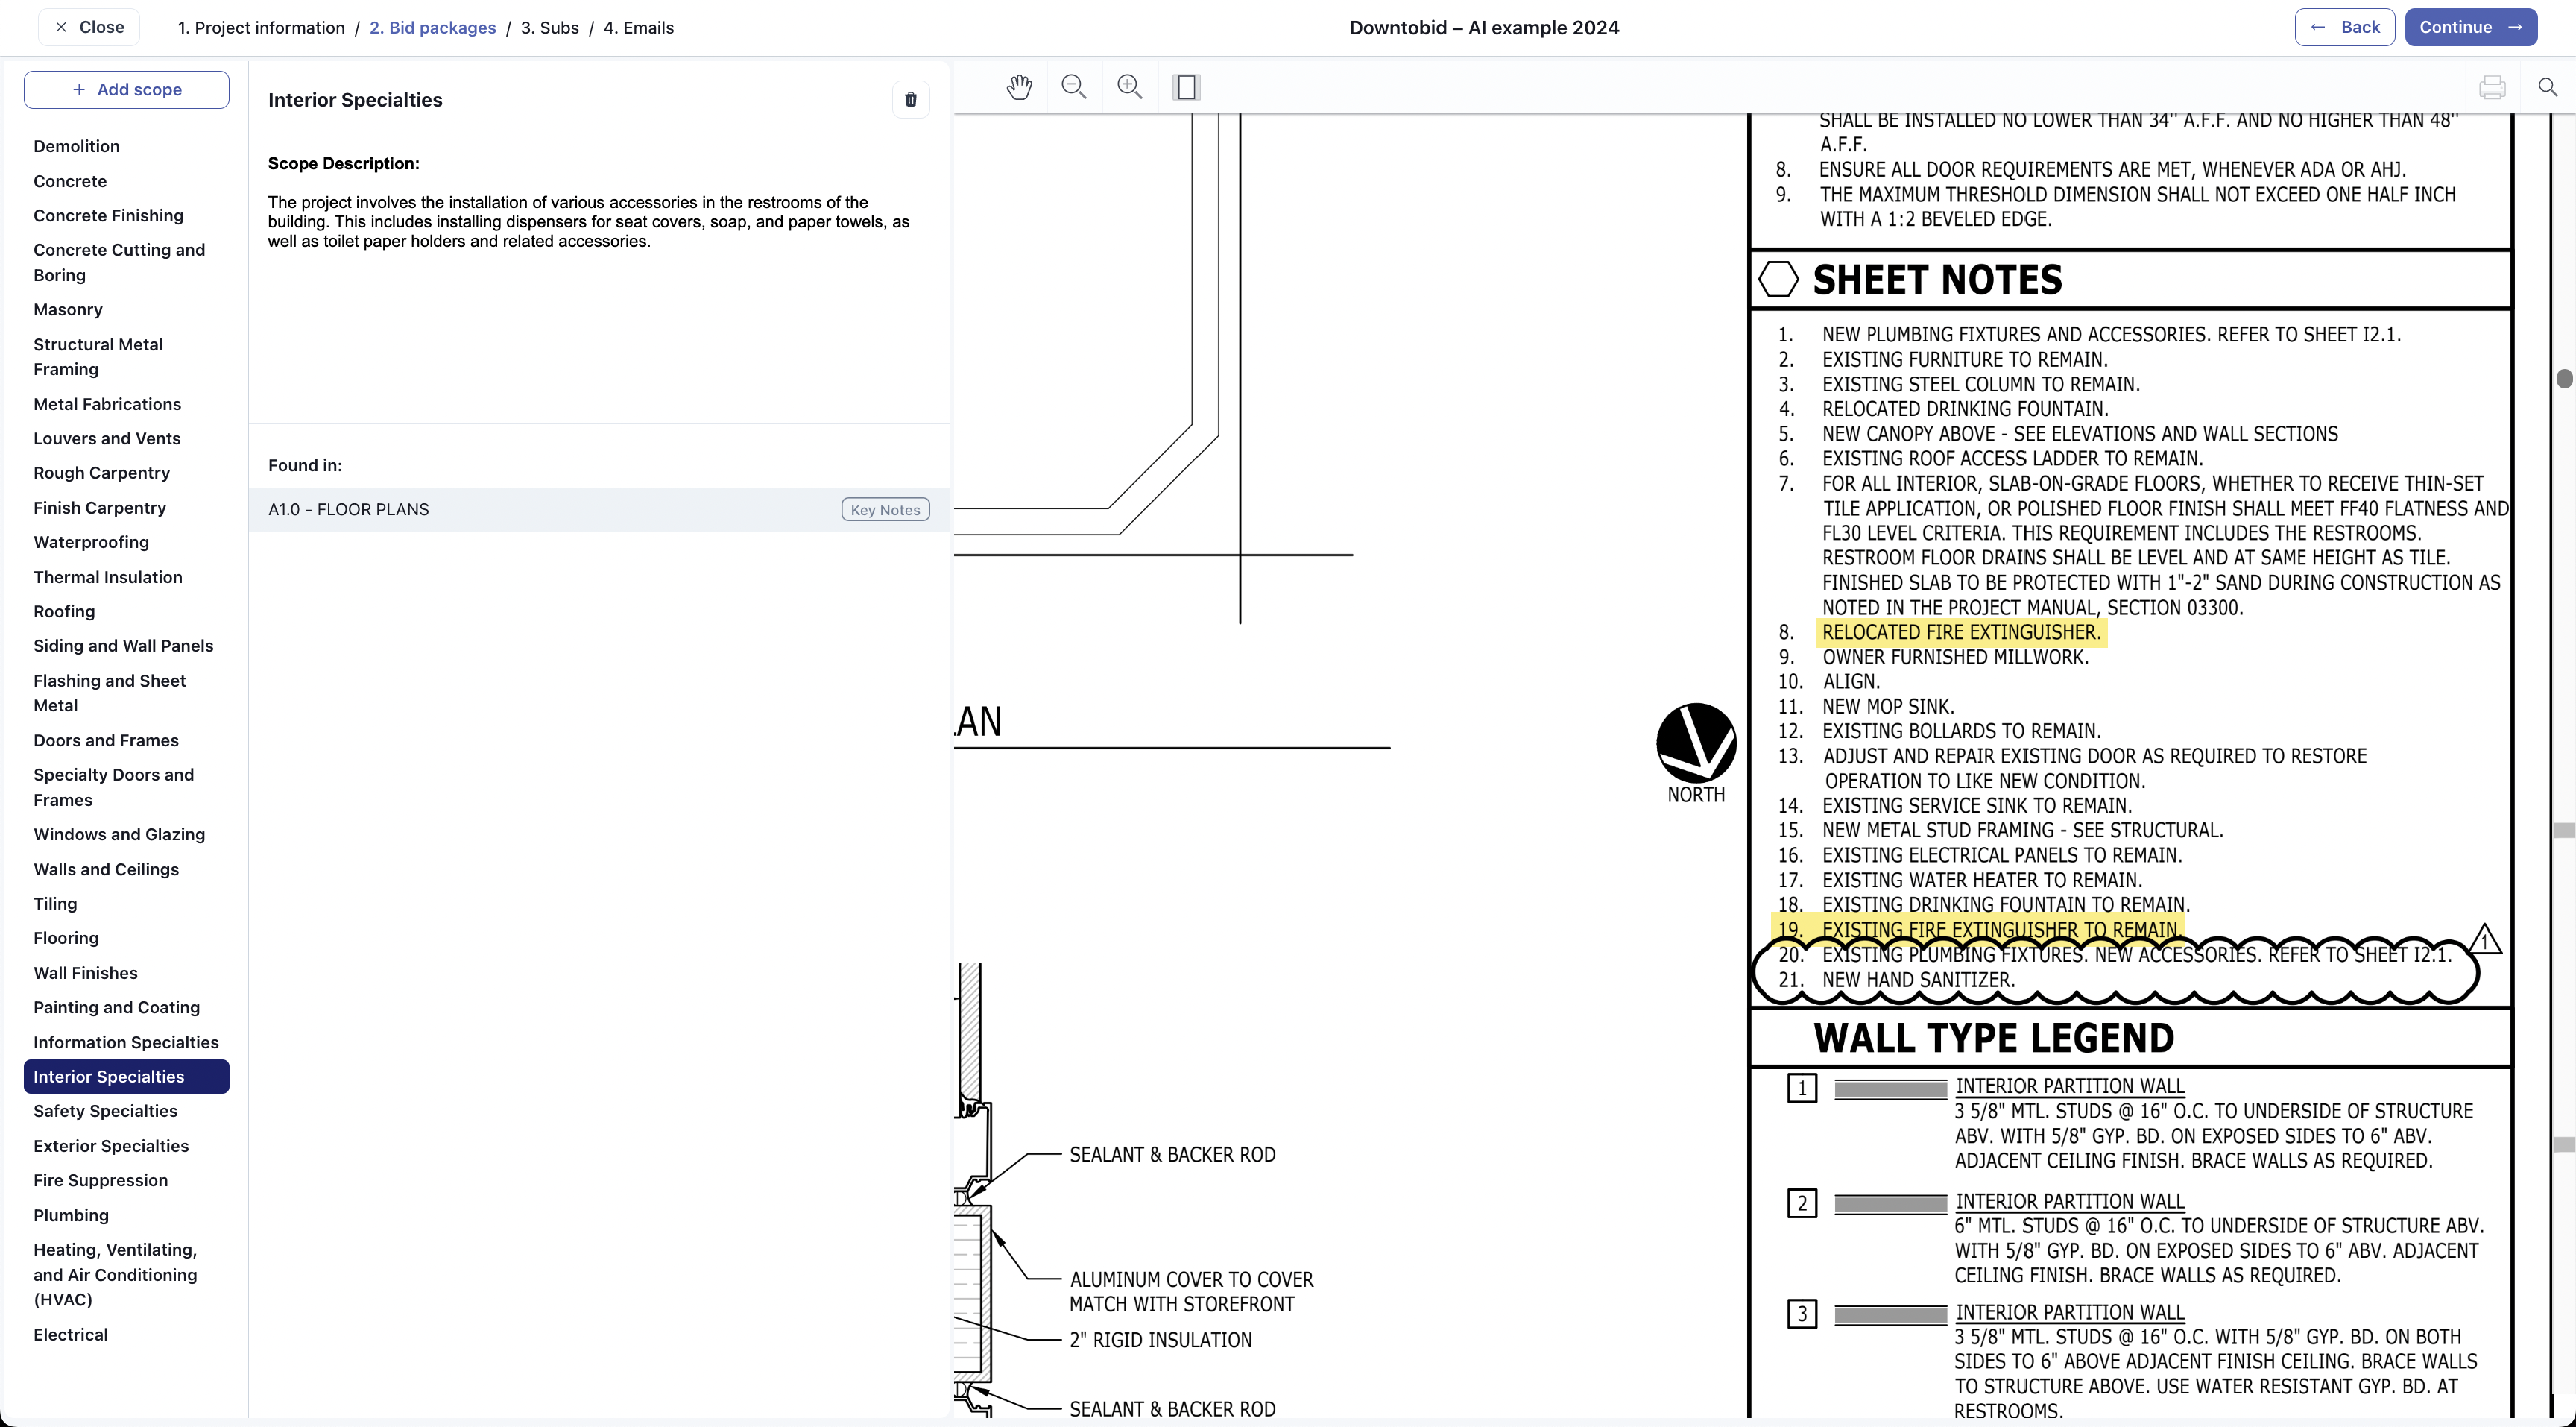The image size is (2576, 1427).
Task: Select the Waterproofing scope
Action: click(91, 542)
